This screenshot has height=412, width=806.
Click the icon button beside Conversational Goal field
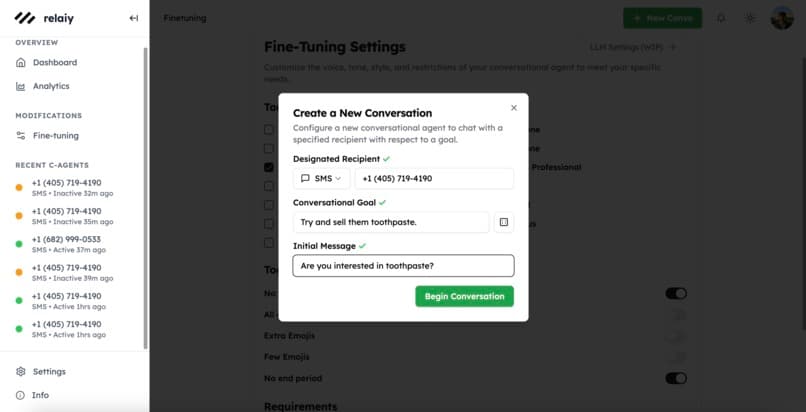(504, 222)
